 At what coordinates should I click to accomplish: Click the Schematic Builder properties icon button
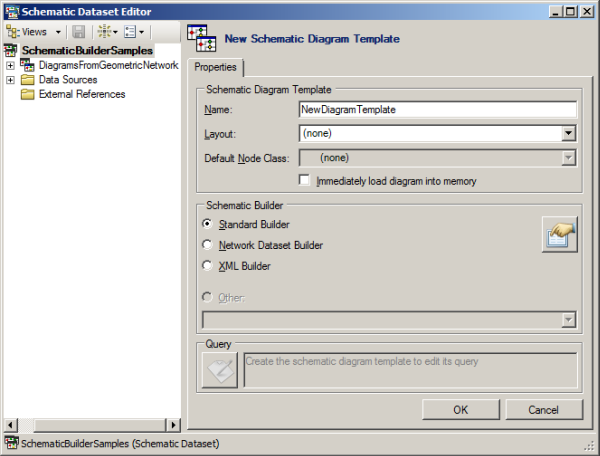pyautogui.click(x=560, y=234)
